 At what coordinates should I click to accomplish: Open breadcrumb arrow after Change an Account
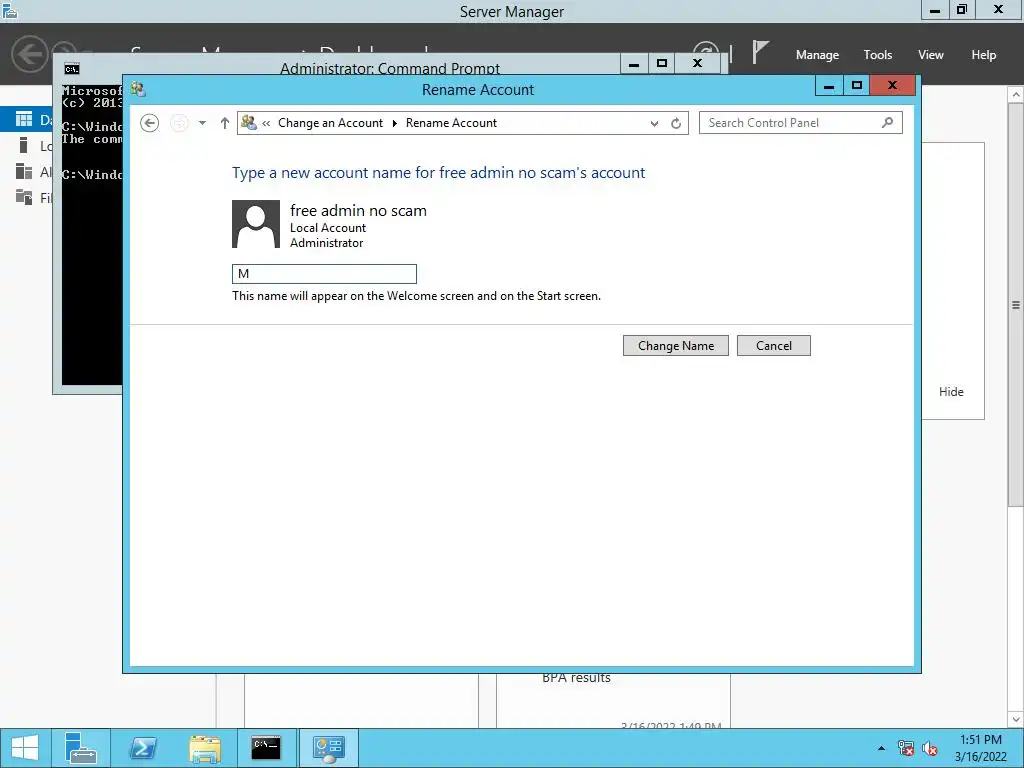click(394, 123)
